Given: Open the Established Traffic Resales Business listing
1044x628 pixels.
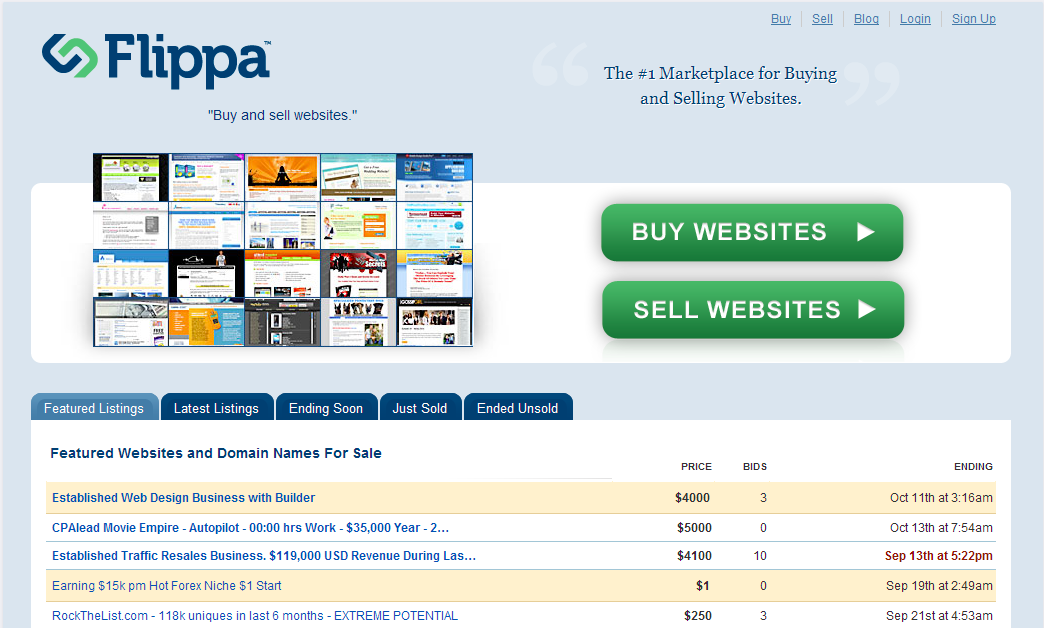Looking at the screenshot, I should click(x=264, y=555).
